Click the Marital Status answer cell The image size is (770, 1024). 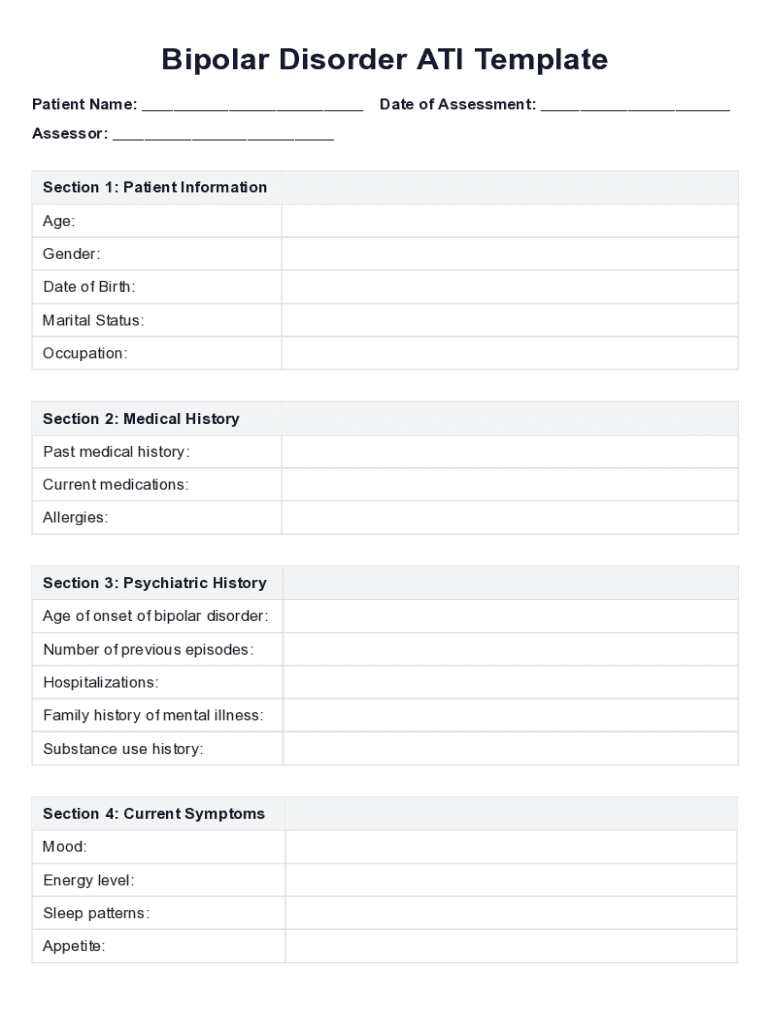coord(510,320)
